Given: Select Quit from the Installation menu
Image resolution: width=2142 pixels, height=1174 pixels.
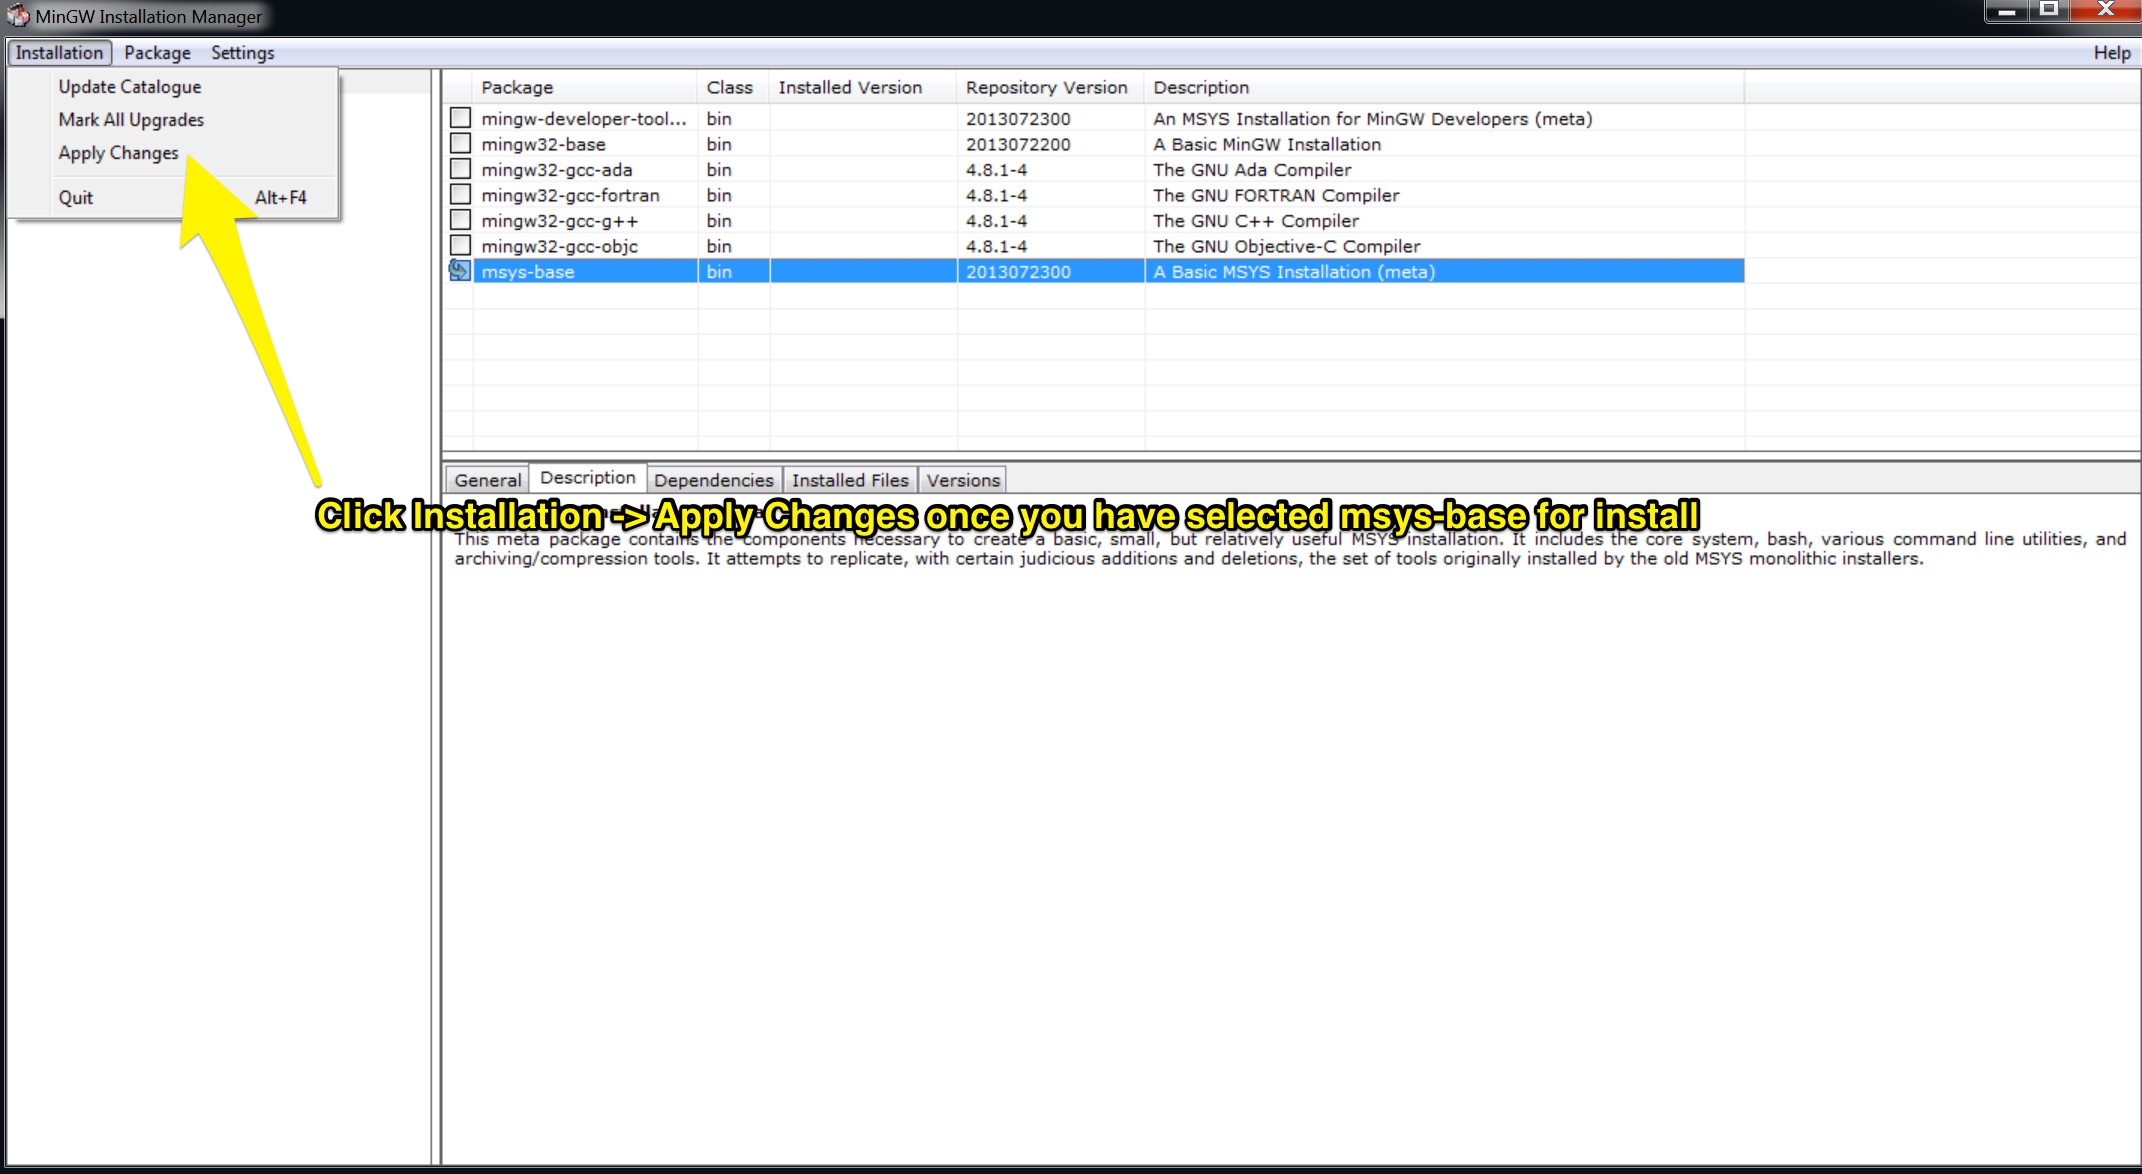Looking at the screenshot, I should click(76, 198).
